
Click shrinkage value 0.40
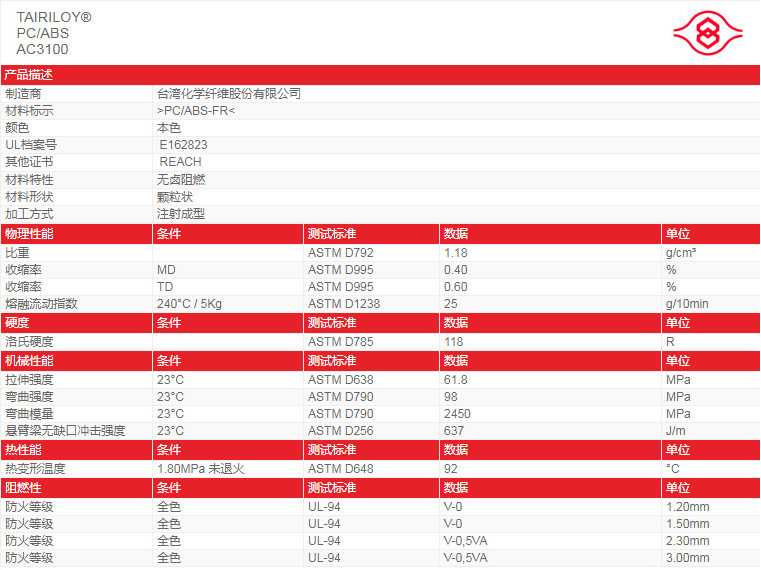coord(455,269)
